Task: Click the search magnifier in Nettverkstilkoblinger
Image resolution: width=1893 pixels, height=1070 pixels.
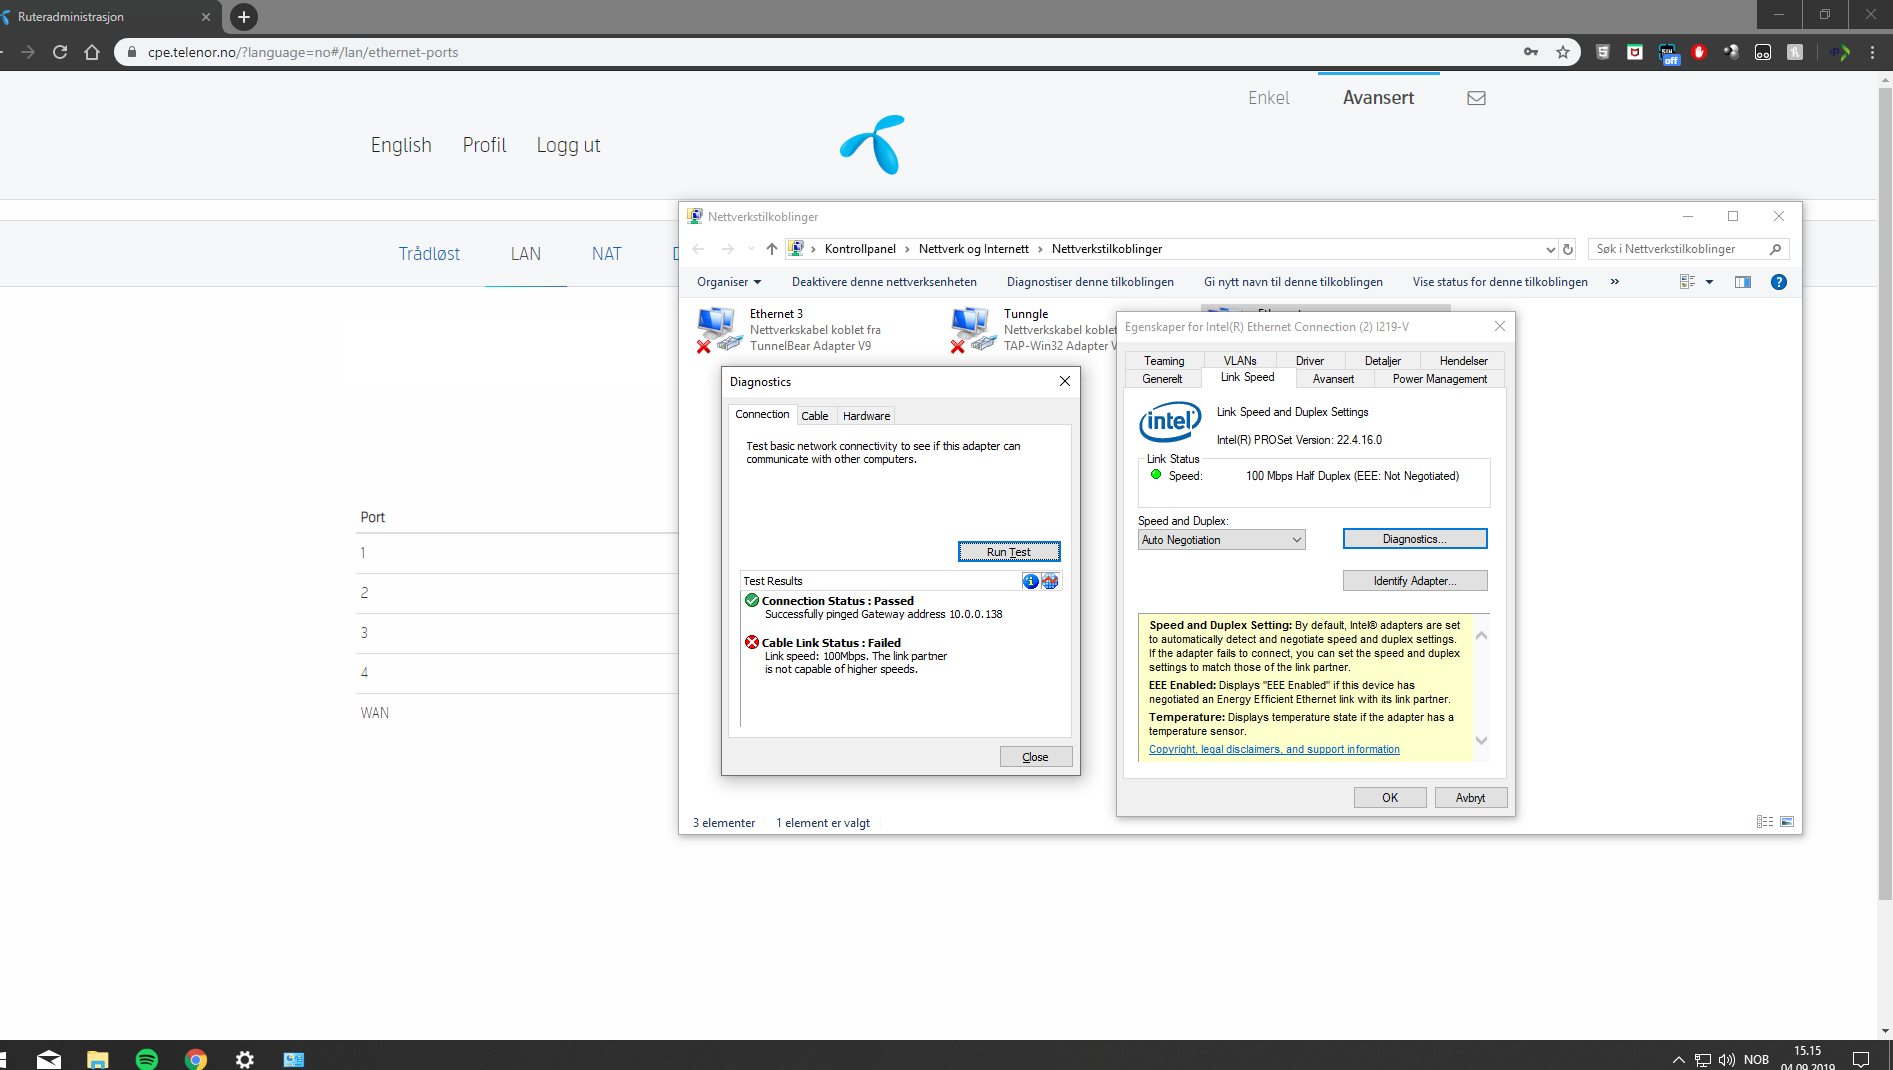Action: [x=1775, y=249]
